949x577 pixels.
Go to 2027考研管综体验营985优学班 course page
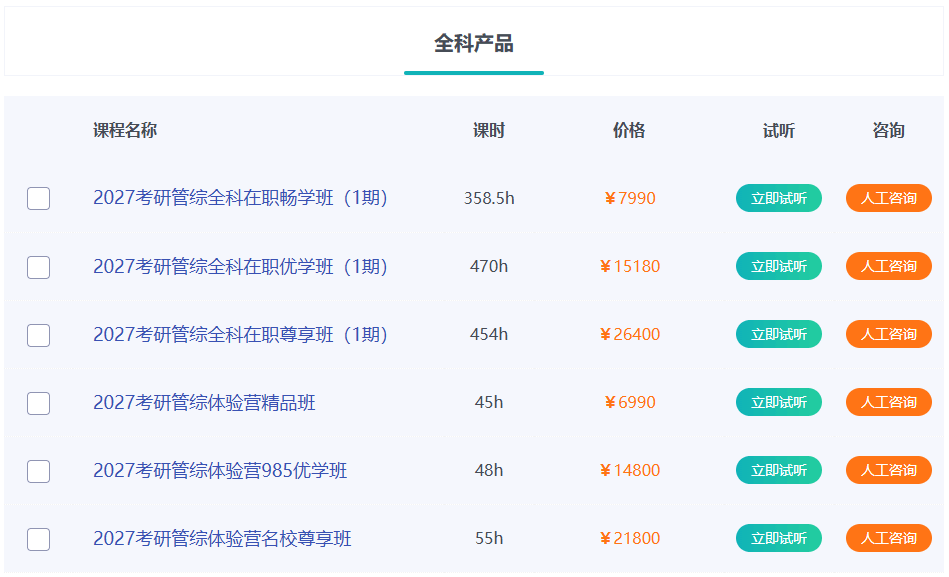220,471
